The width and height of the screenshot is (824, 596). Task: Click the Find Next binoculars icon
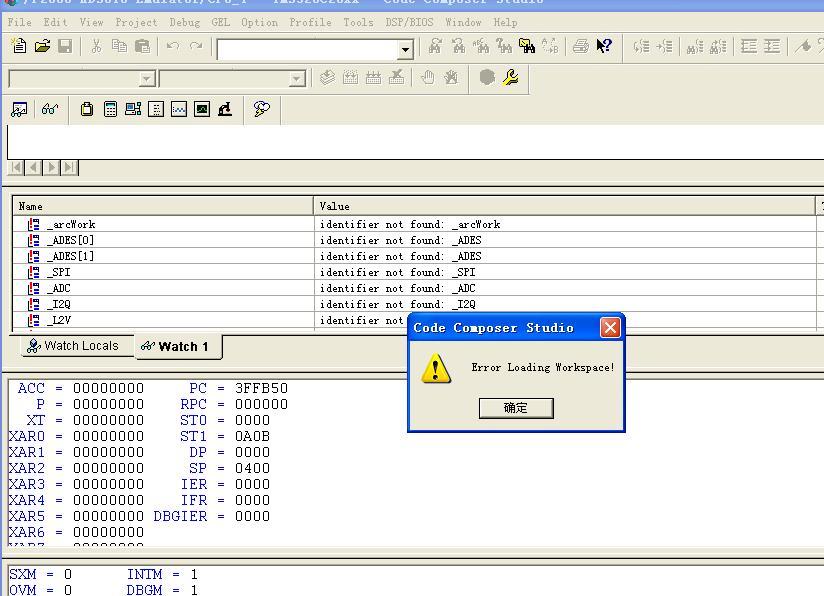tap(435, 46)
